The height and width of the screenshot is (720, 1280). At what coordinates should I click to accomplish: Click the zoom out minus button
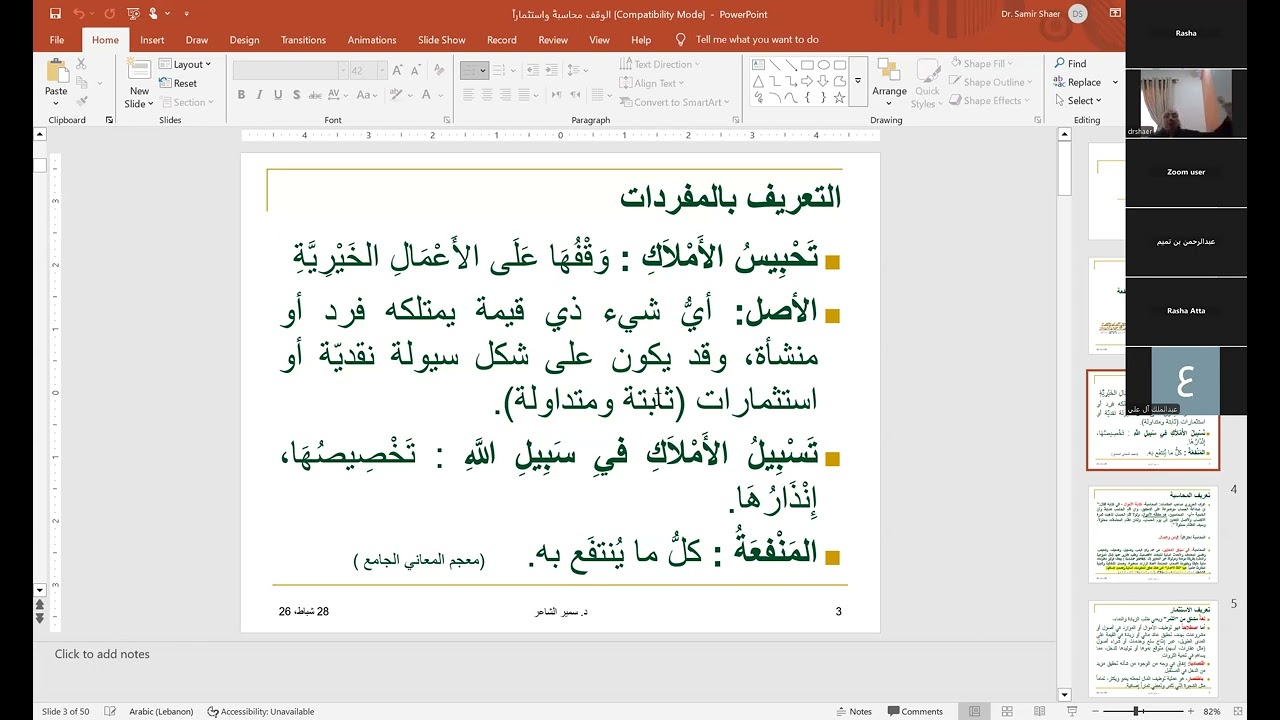[x=1096, y=711]
